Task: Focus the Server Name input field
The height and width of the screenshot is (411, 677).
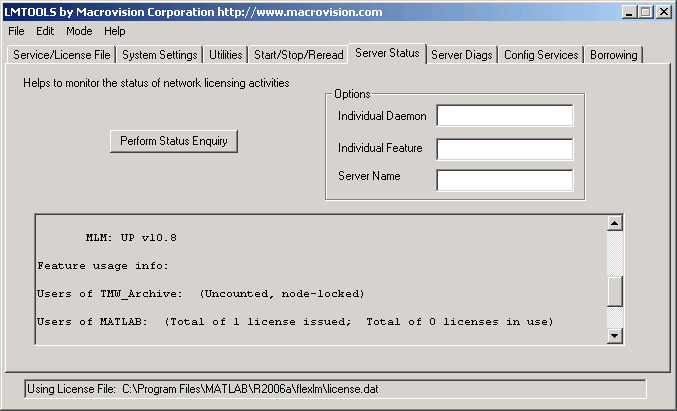Action: (505, 180)
